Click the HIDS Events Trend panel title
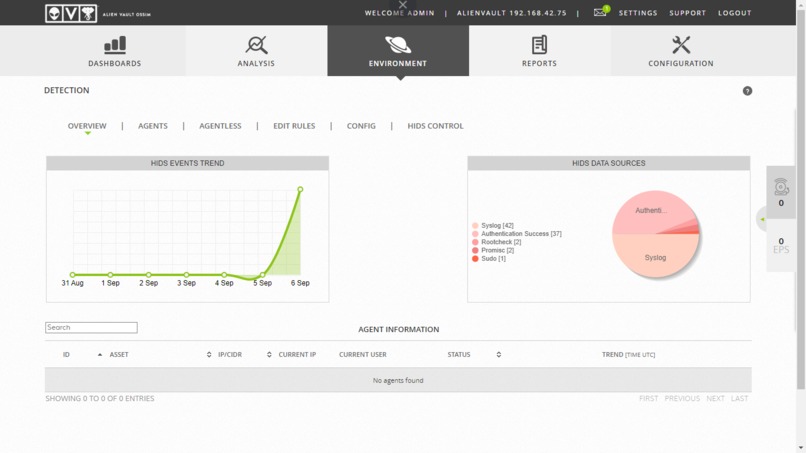Screen dimensions: 806x453 click(188, 163)
